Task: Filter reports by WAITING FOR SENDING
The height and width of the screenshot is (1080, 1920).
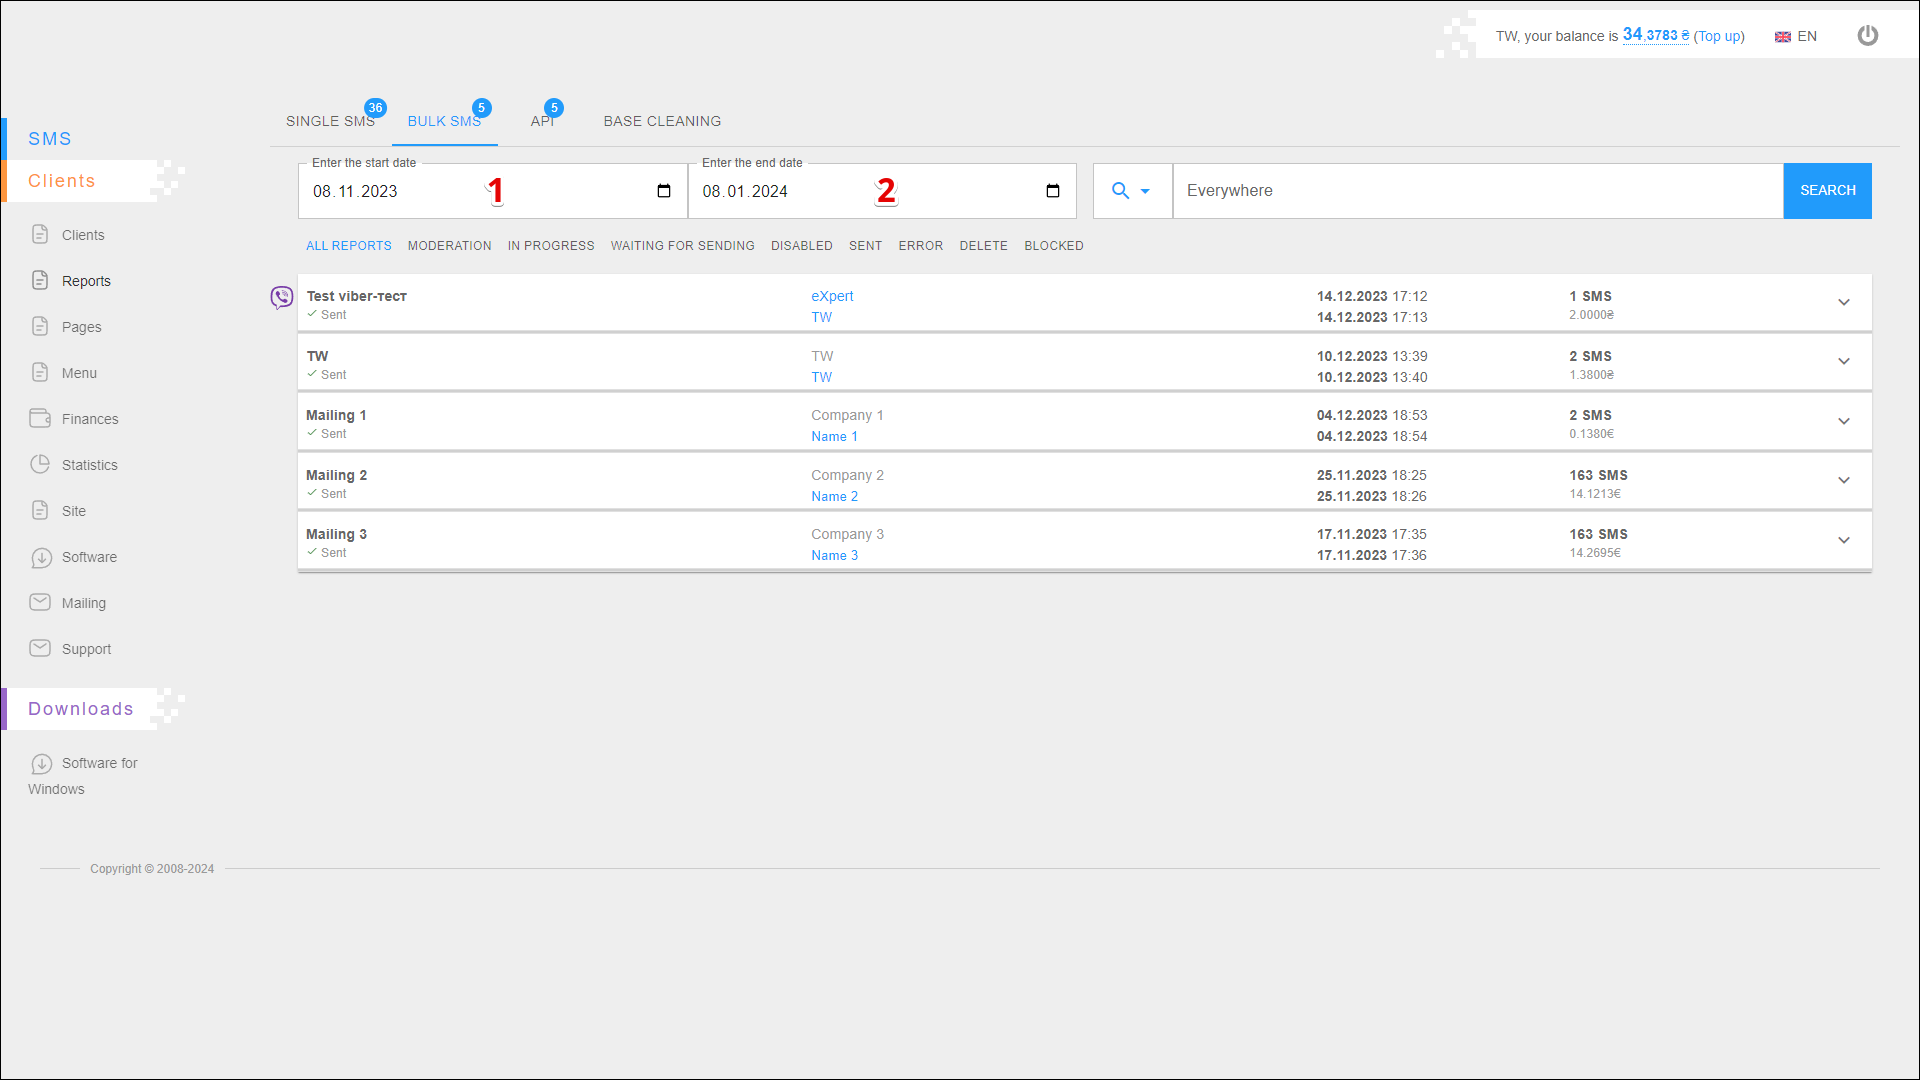Action: coord(682,246)
